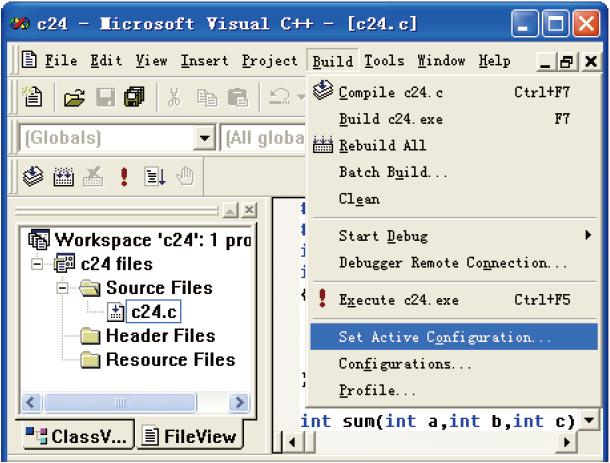Click the Workspace icon in tree
Image resolution: width=610 pixels, height=463 pixels.
[39, 239]
